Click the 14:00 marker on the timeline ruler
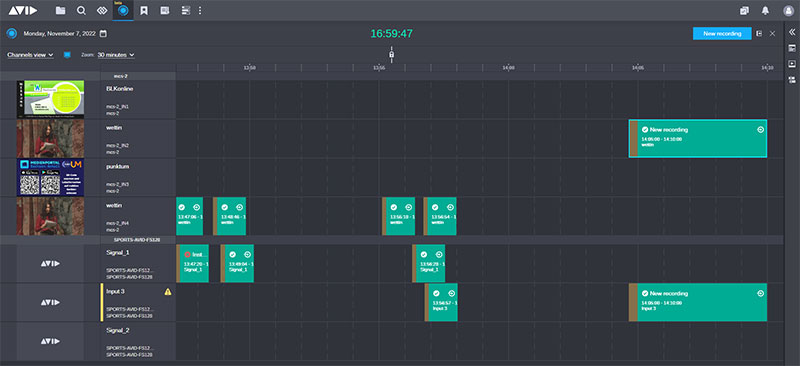This screenshot has height=366, width=800. pyautogui.click(x=508, y=67)
